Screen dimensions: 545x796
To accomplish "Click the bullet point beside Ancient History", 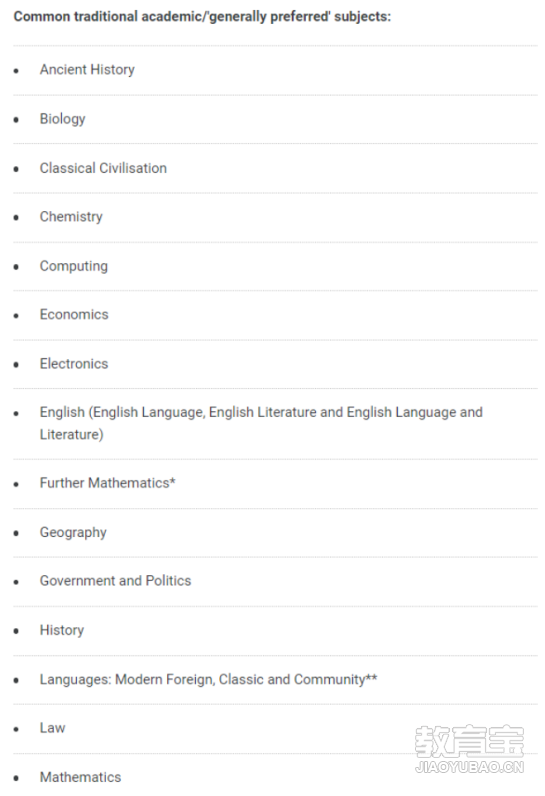I will (16, 71).
